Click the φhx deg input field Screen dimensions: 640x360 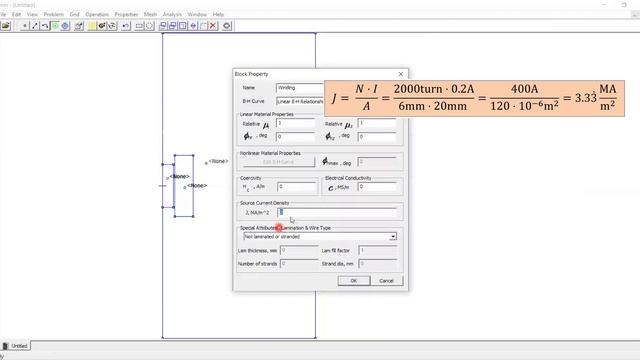296,137
